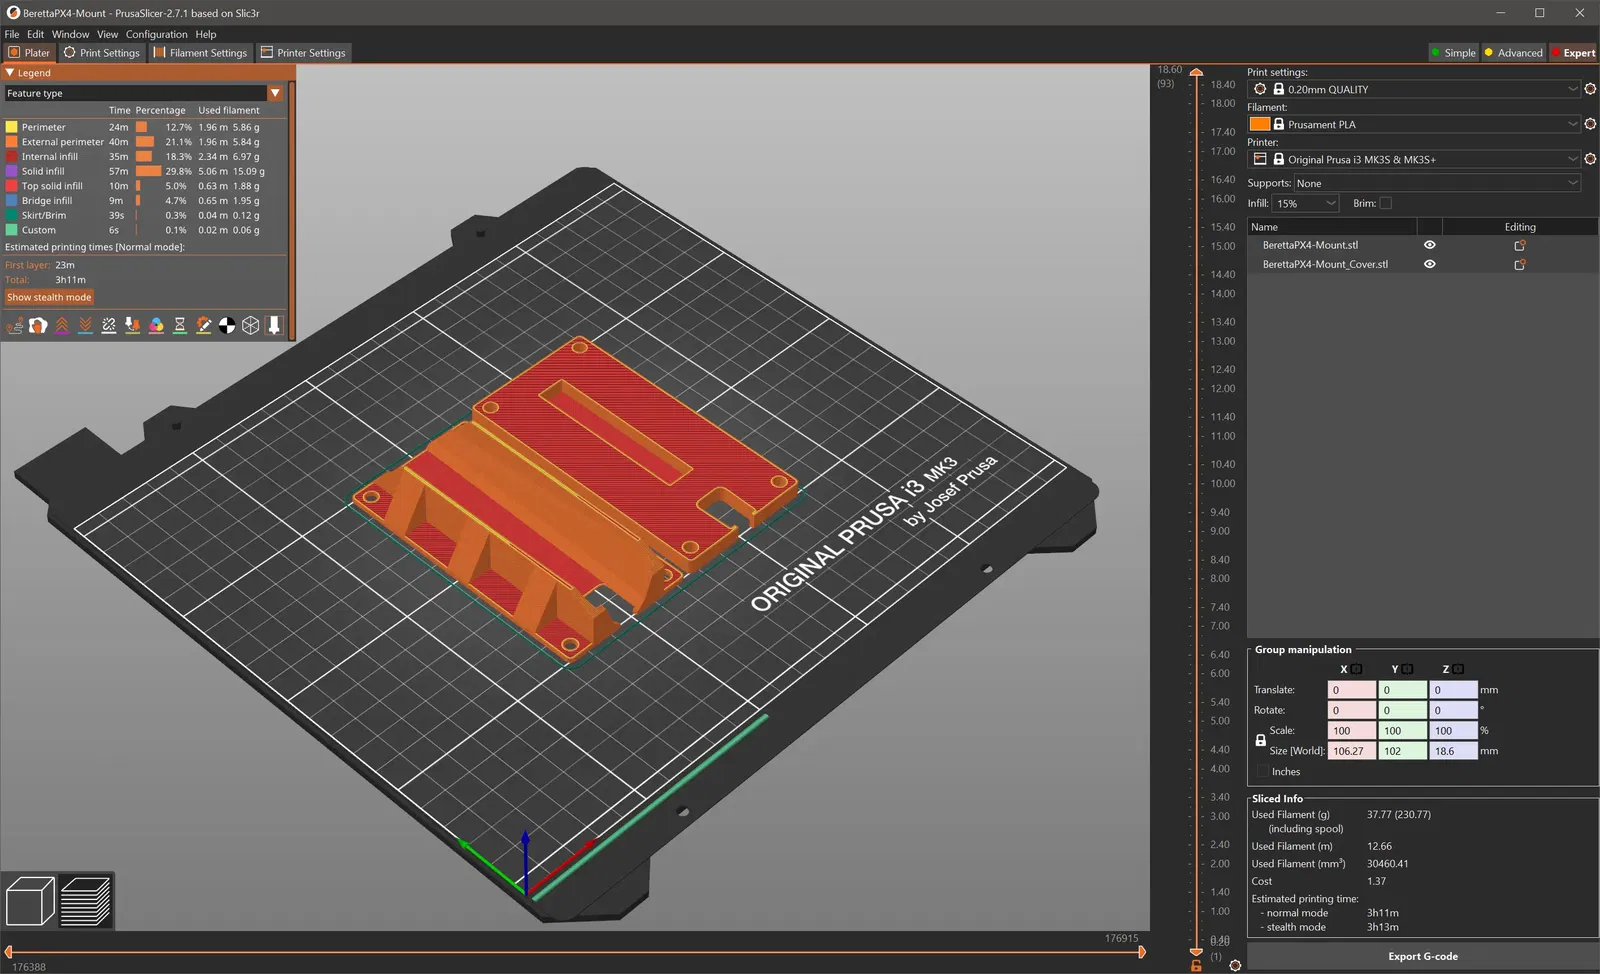Viewport: 1600px width, 974px height.
Task: Toggle the tool position marker arrow icon
Action: tap(274, 325)
